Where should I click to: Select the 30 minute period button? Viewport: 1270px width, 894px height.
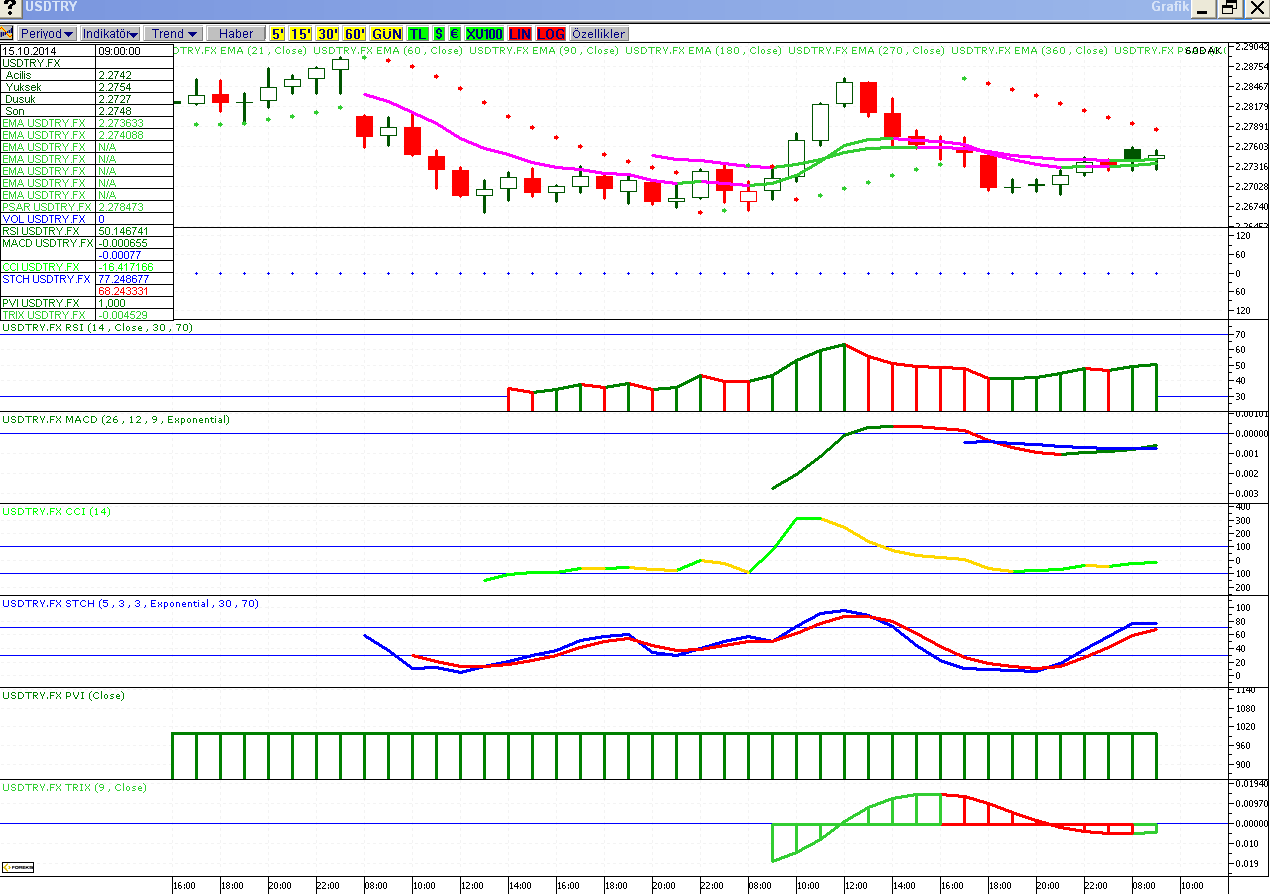coord(328,34)
